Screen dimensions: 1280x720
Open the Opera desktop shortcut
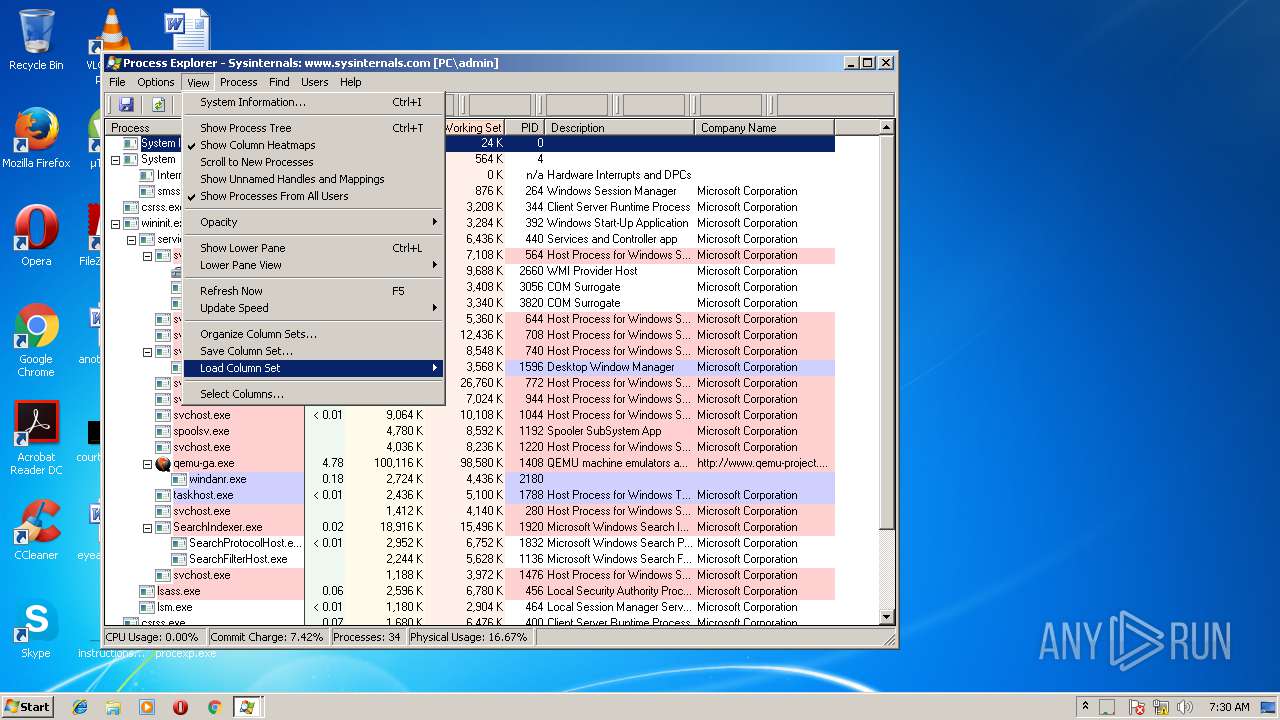pos(36,236)
